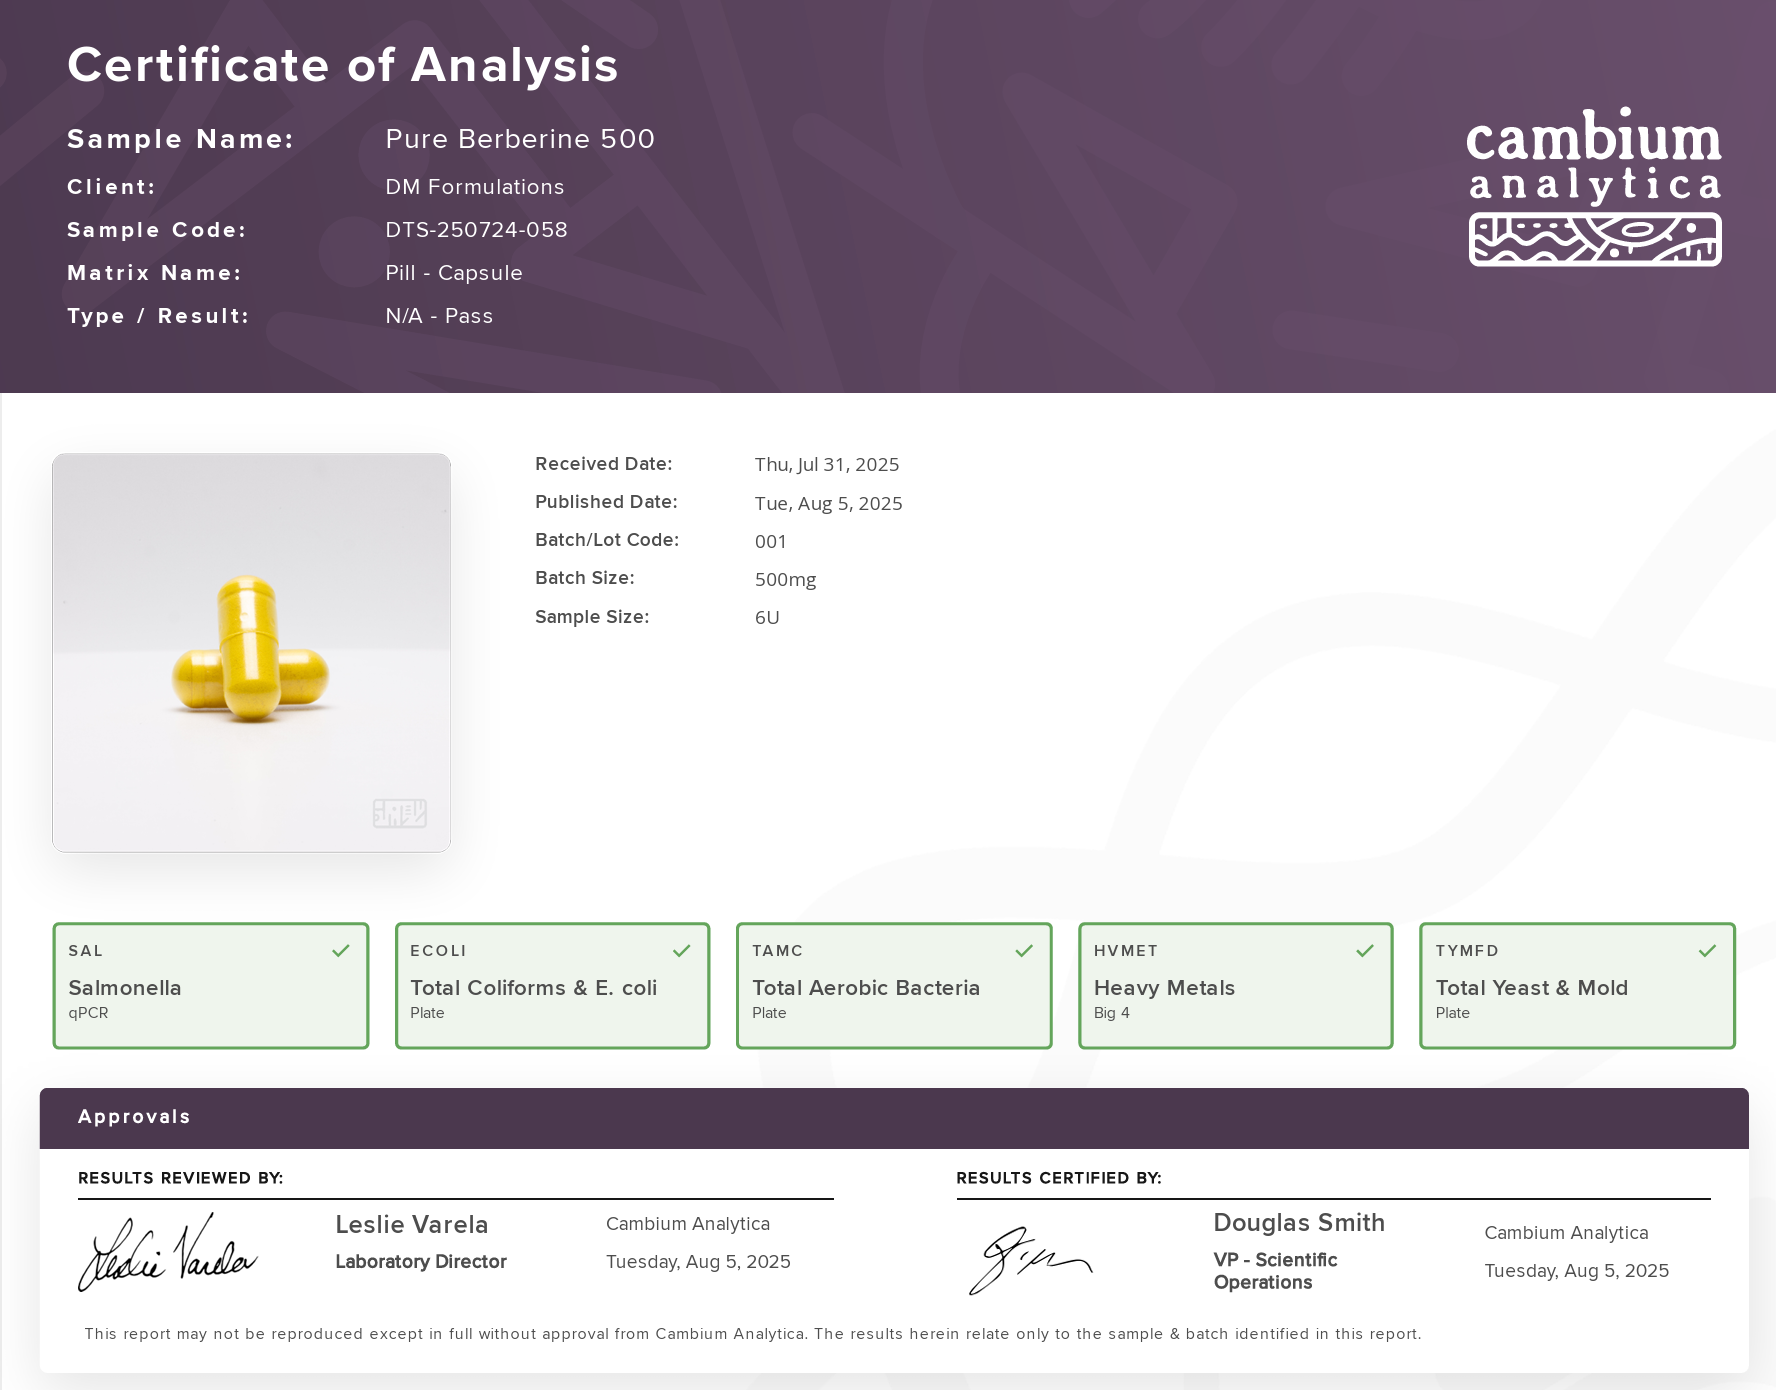The height and width of the screenshot is (1390, 1776).
Task: Select the Heavy Metals Big 4 card
Action: pos(1235,986)
